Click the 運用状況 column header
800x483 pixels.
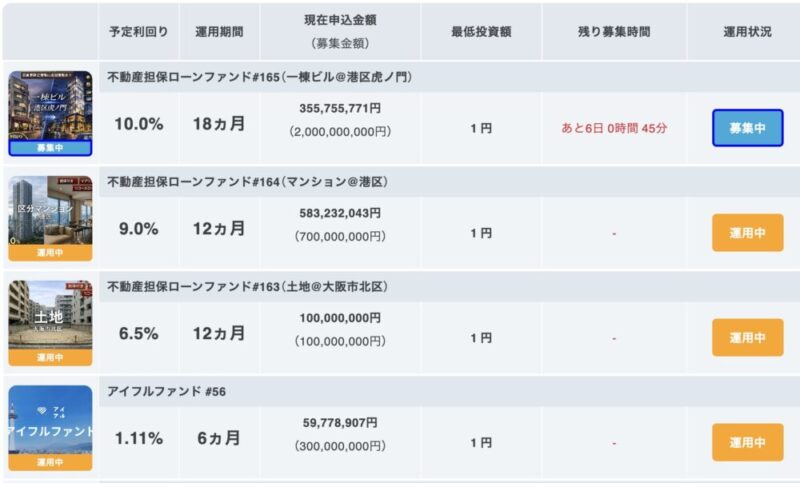pos(747,32)
